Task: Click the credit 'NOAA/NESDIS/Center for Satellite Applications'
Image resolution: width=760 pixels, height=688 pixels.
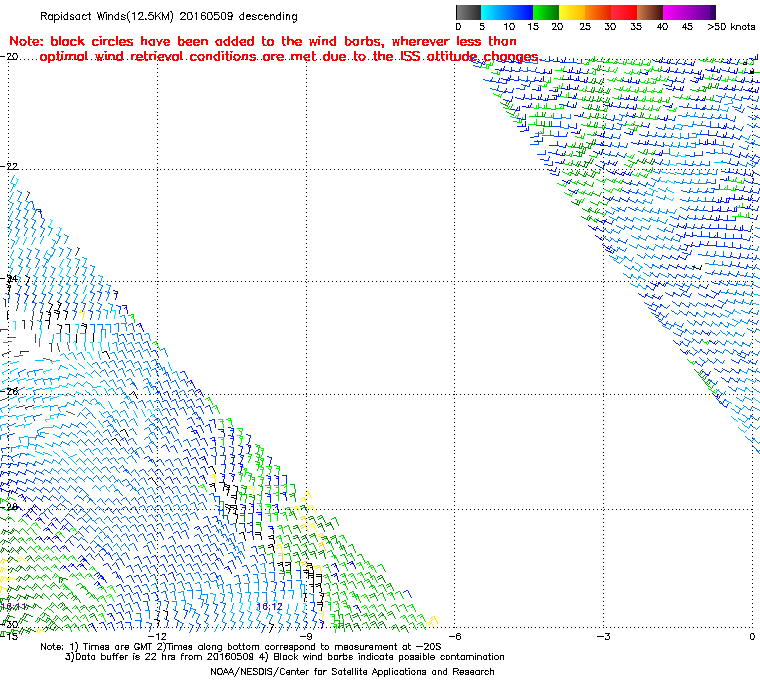Action: (319, 672)
